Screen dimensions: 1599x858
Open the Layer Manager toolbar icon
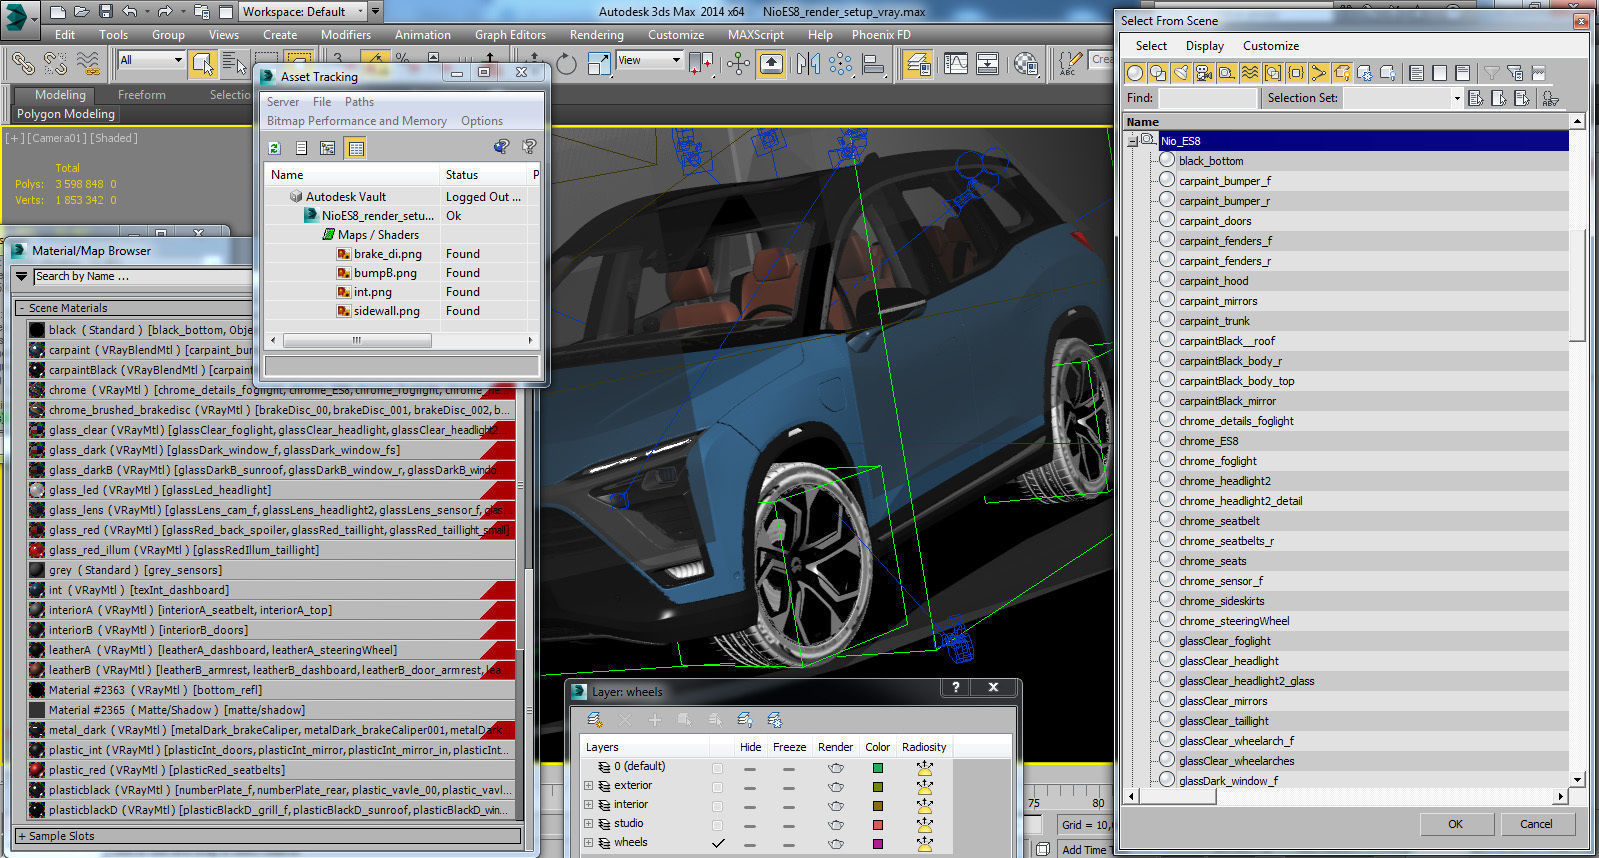click(918, 64)
